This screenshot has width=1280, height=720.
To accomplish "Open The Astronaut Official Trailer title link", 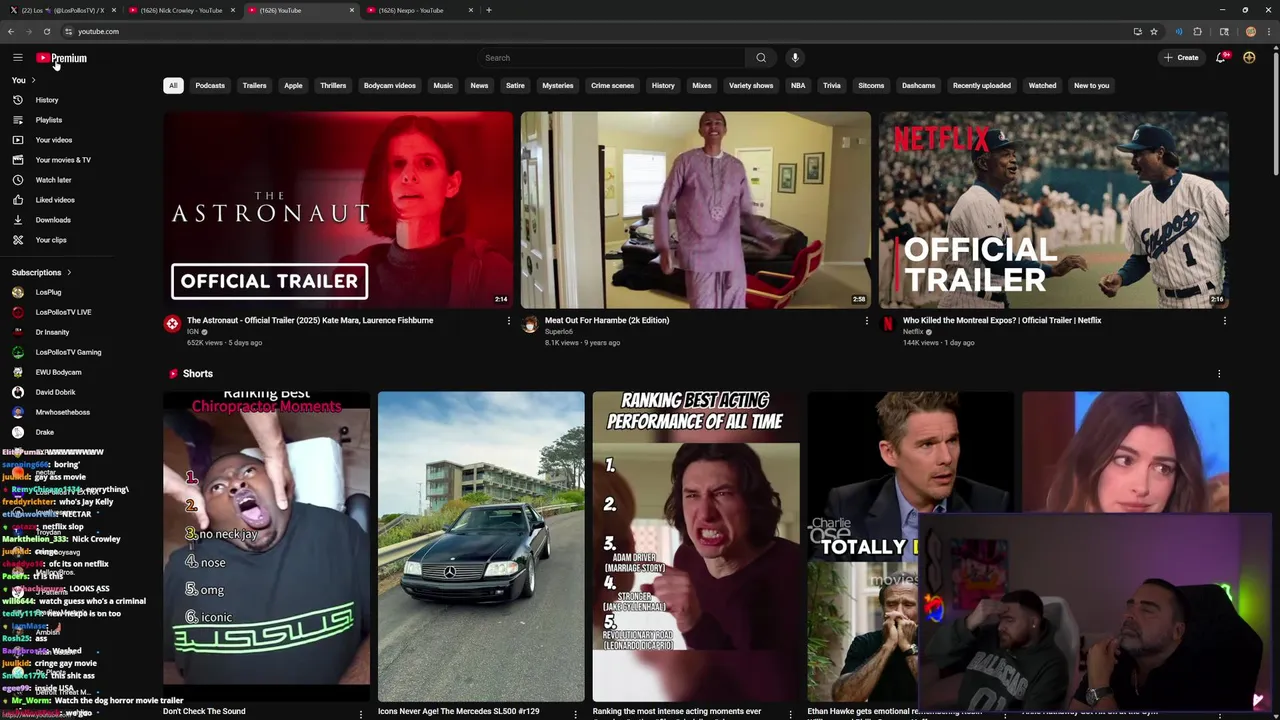I will (x=310, y=321).
